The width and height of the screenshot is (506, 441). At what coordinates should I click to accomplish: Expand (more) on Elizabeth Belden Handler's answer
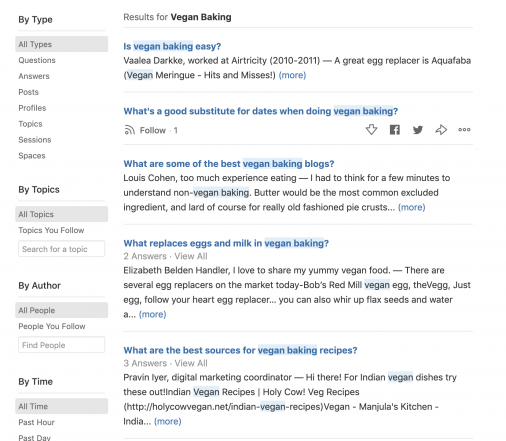(153, 314)
